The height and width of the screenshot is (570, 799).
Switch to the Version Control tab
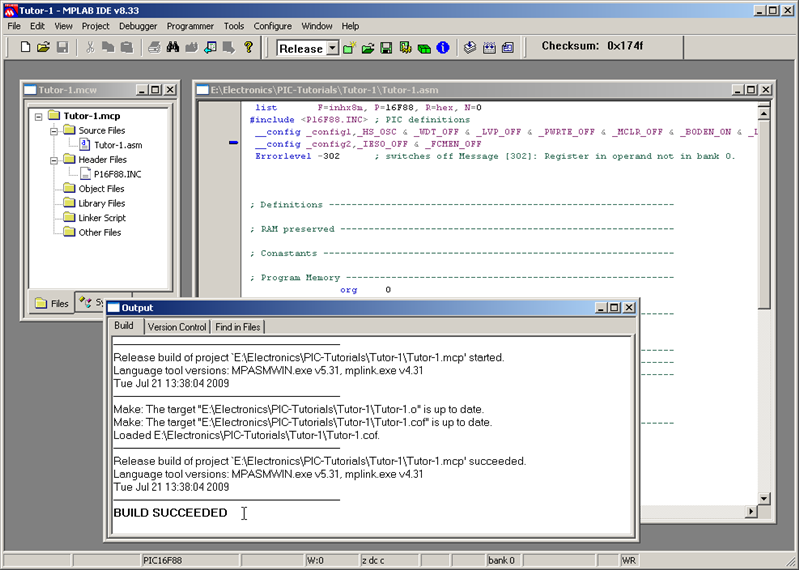coord(177,327)
